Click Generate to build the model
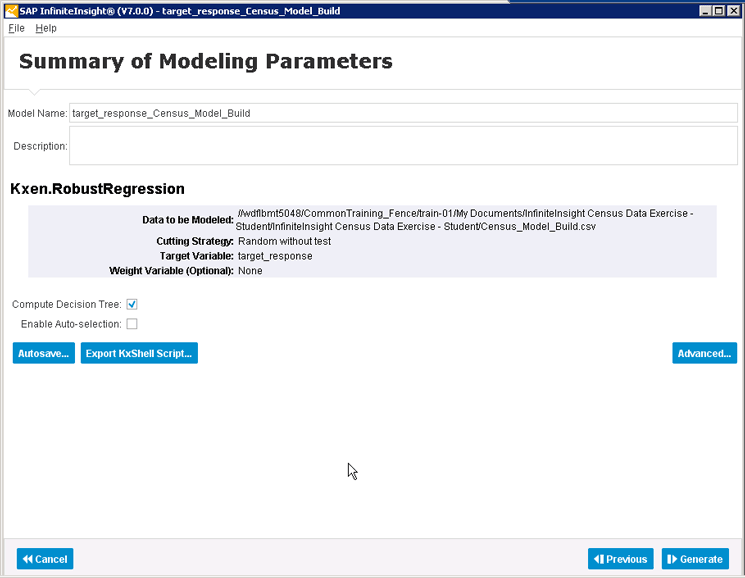This screenshot has width=745, height=578. click(x=695, y=559)
